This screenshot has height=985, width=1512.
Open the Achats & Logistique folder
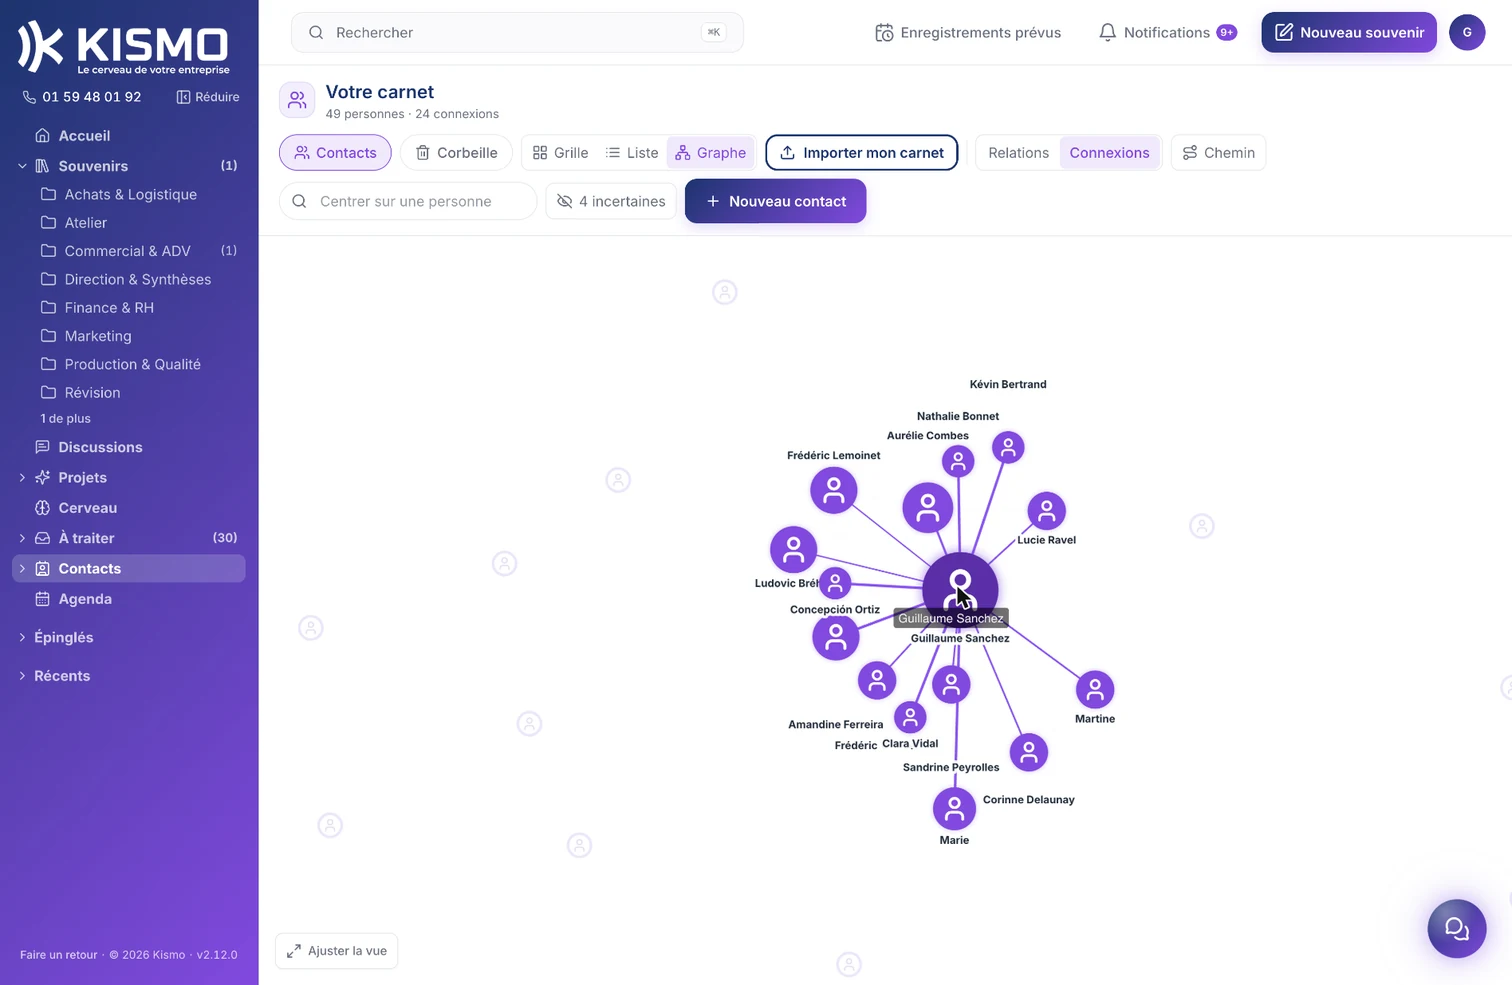(128, 194)
